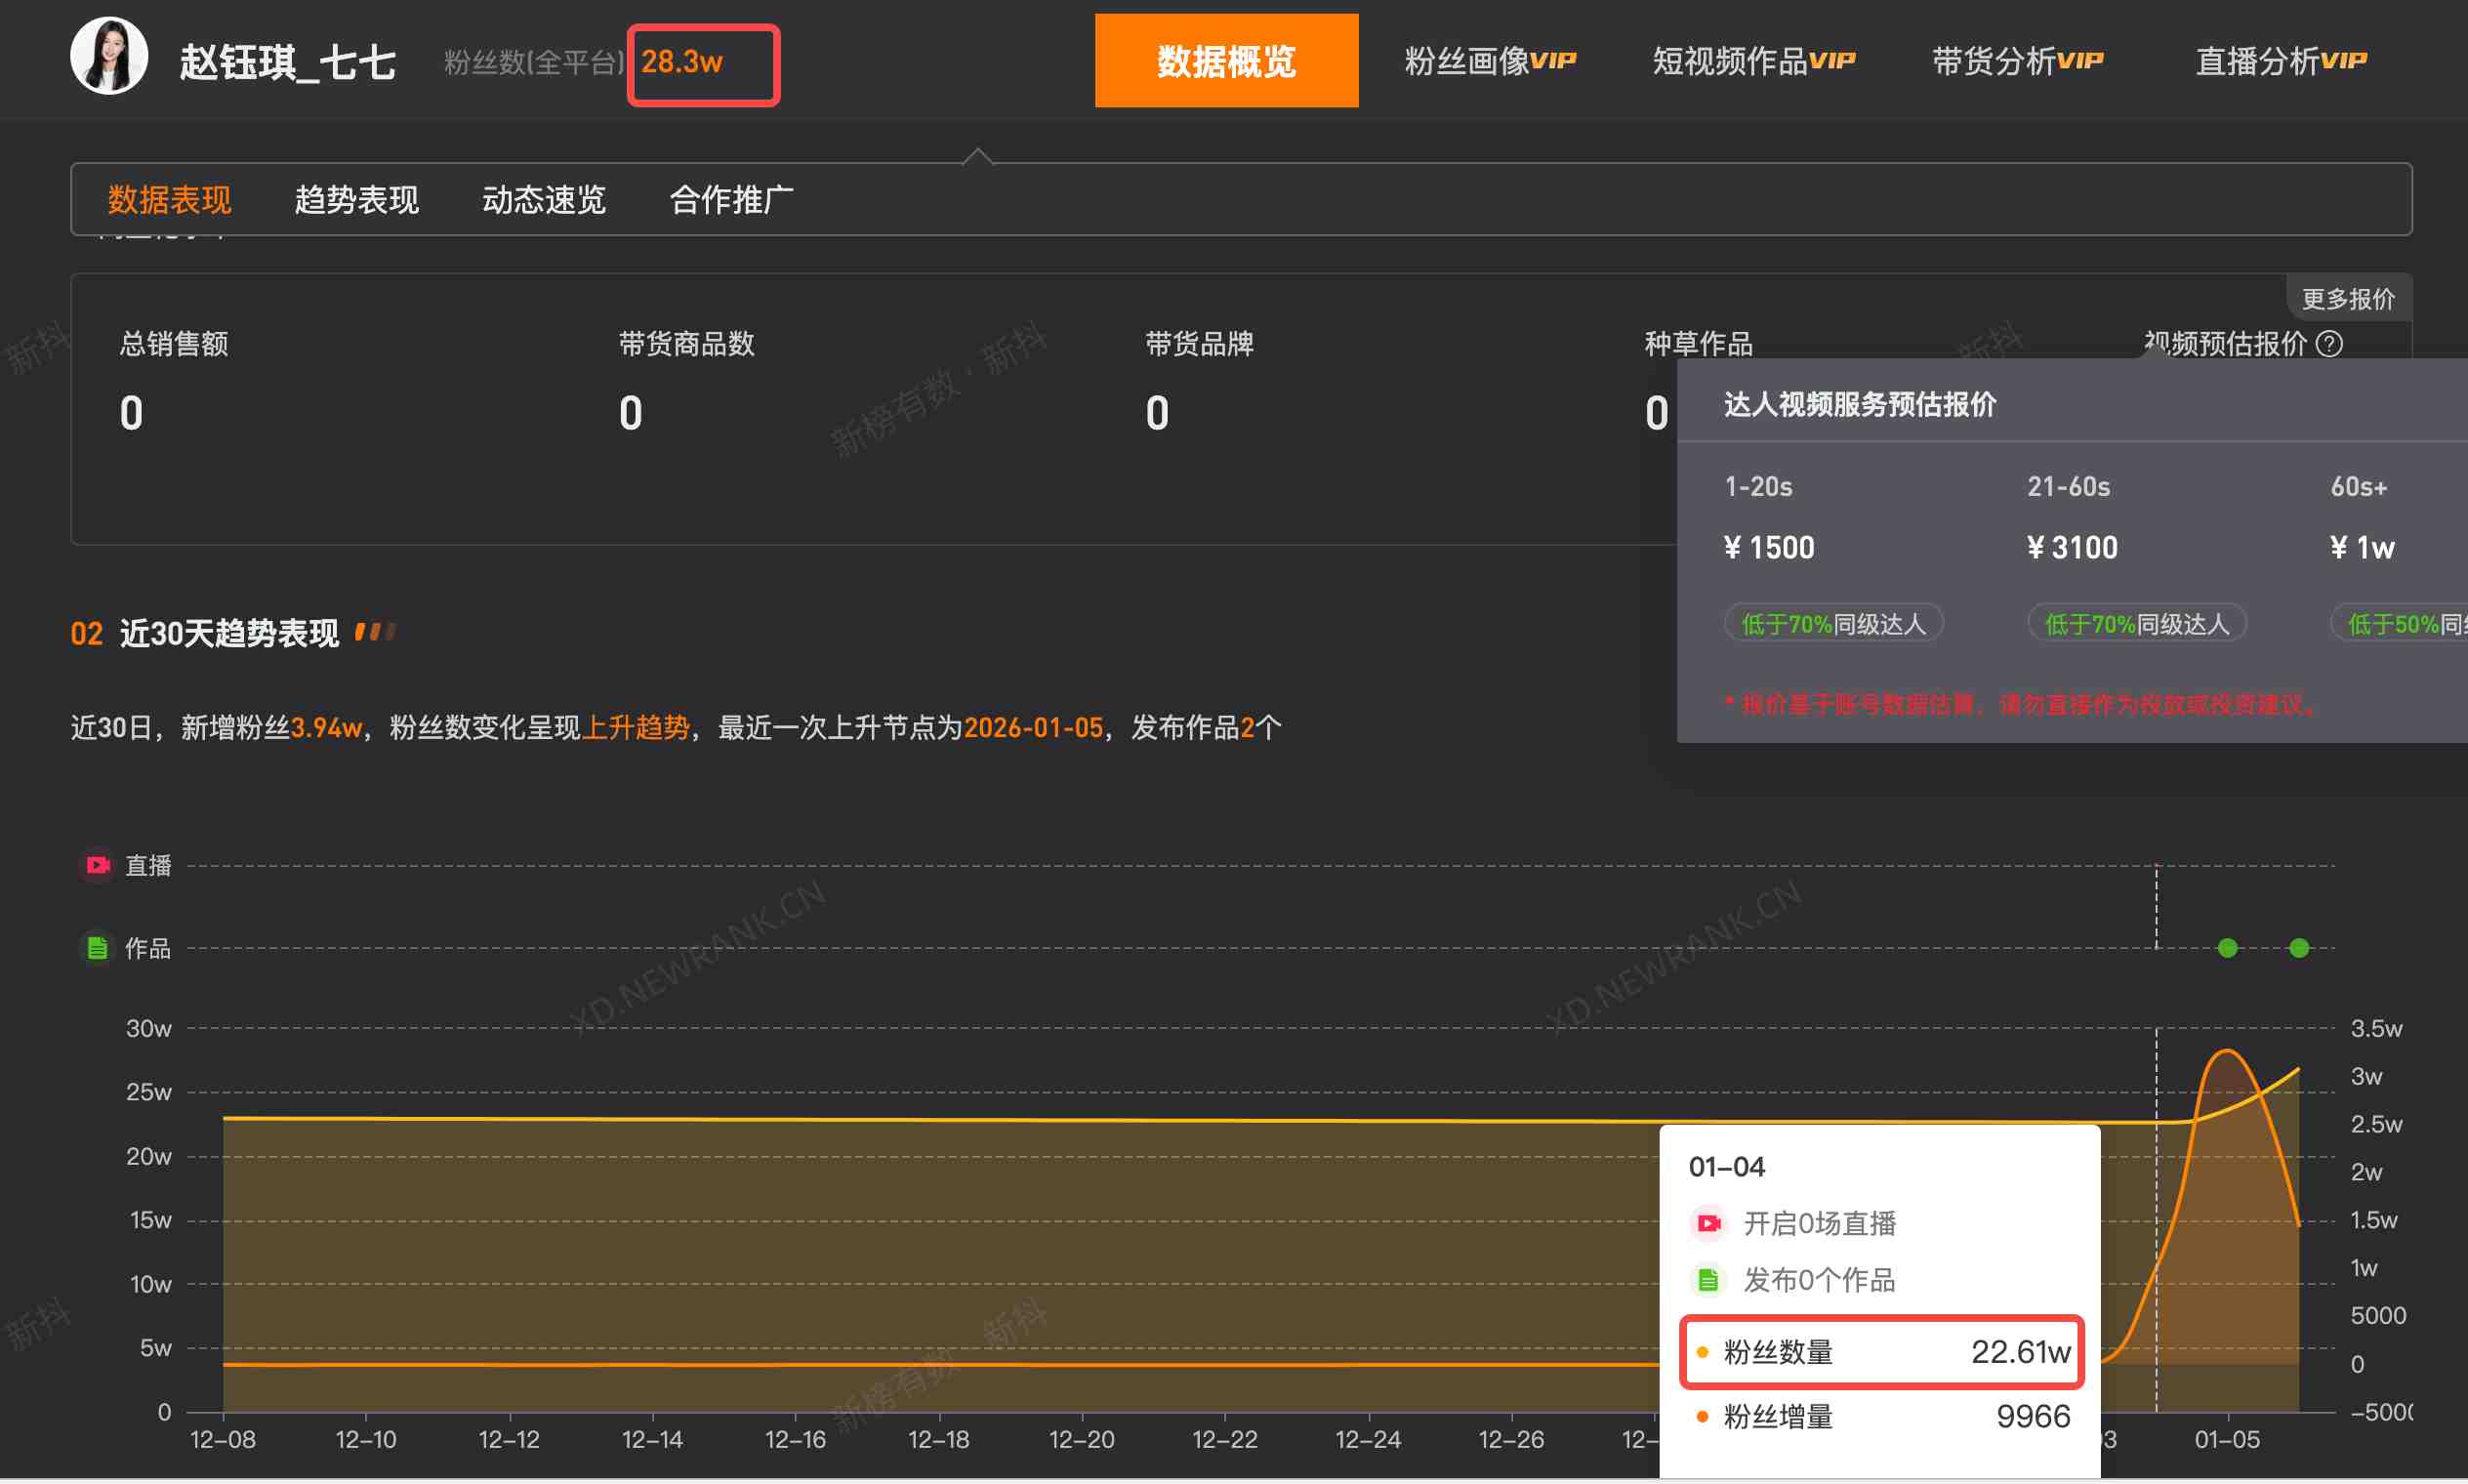Select the 趋势表现 sub-tab
The width and height of the screenshot is (2468, 1484).
click(356, 200)
